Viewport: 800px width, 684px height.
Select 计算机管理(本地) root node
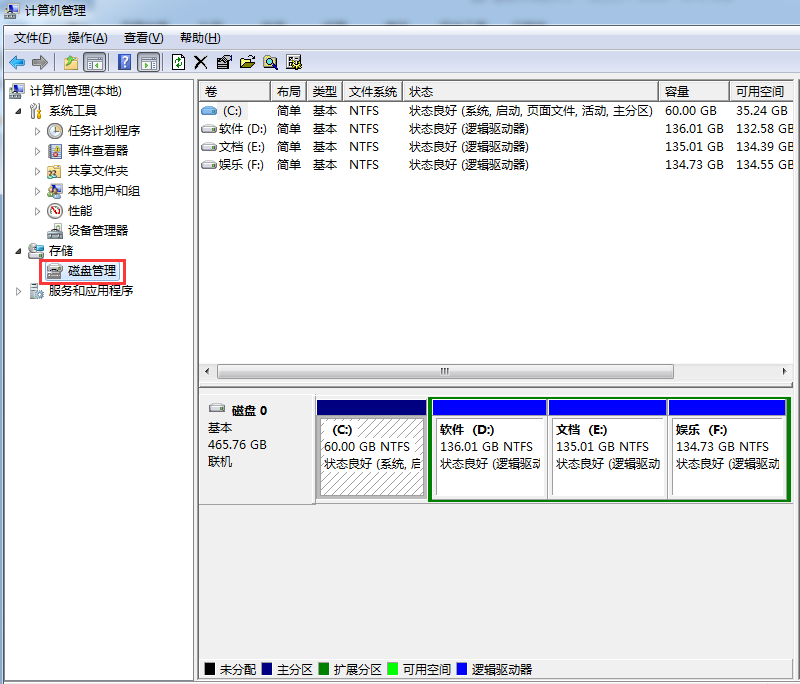76,91
